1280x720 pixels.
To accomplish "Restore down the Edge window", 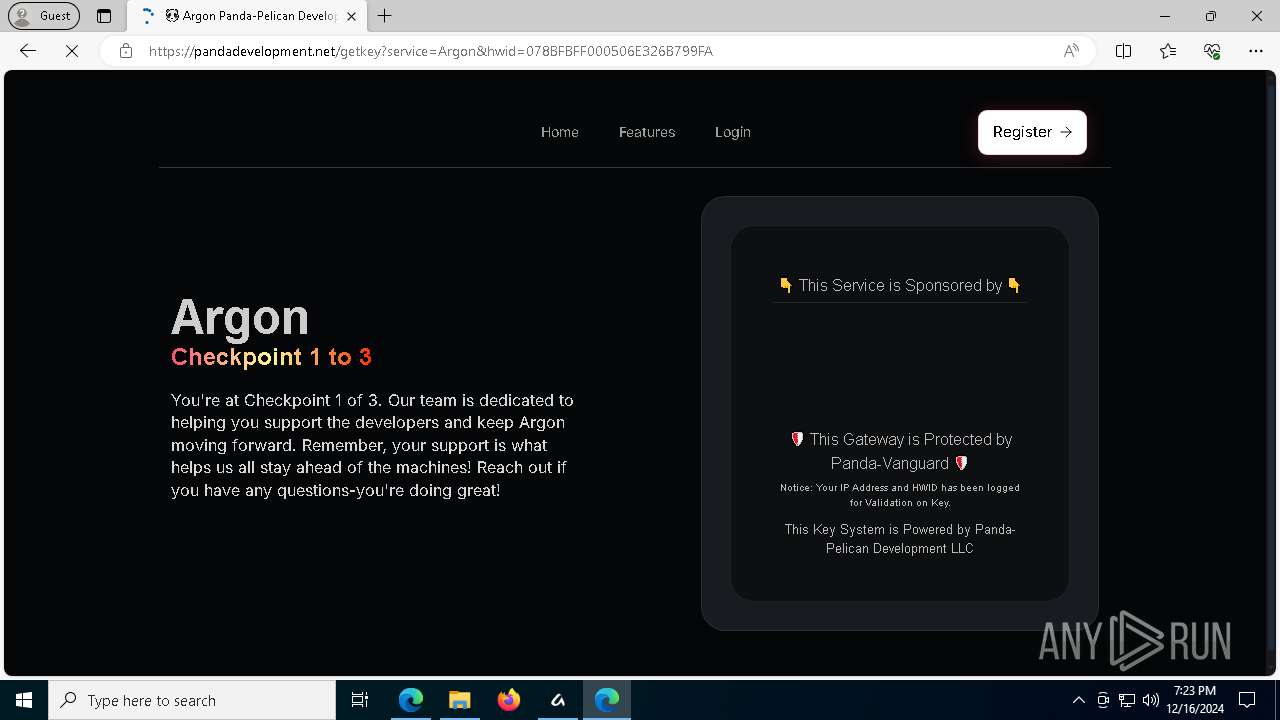I will [x=1211, y=16].
